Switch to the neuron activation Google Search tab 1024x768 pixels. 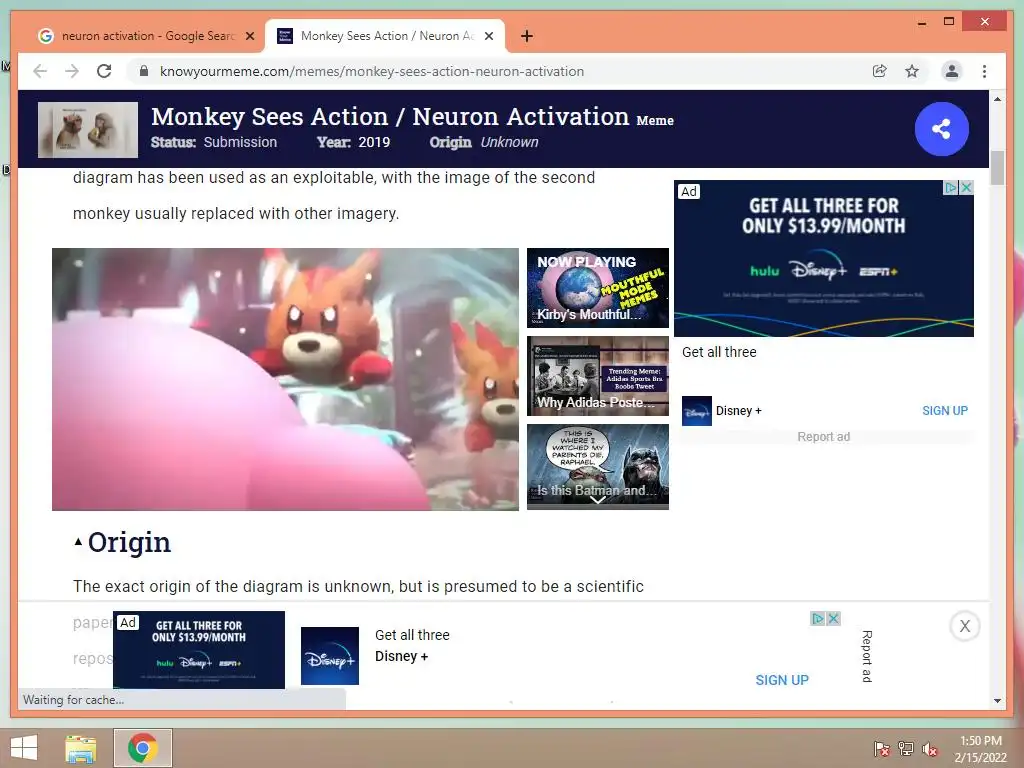pyautogui.click(x=146, y=36)
